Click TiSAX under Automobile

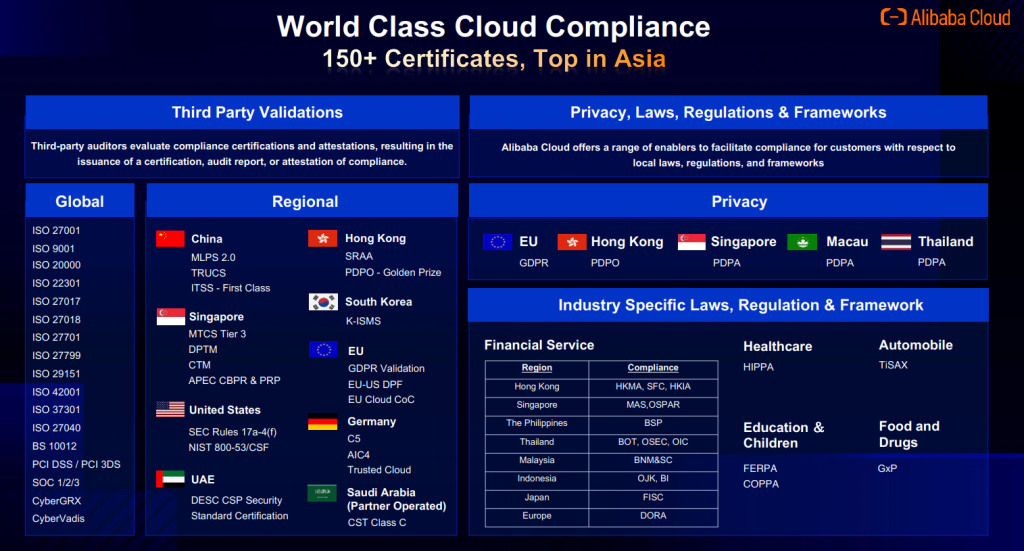(893, 365)
